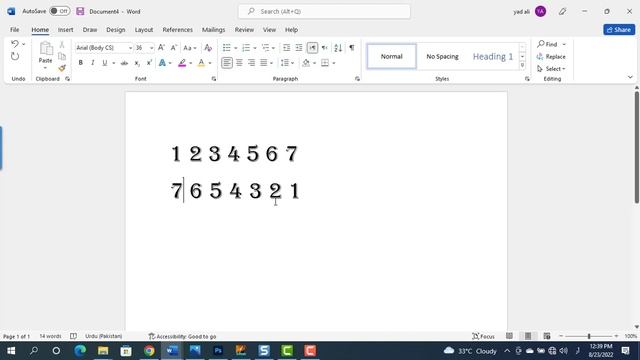Apply strikethrough formatting
The width and height of the screenshot is (640, 360).
coord(124,63)
